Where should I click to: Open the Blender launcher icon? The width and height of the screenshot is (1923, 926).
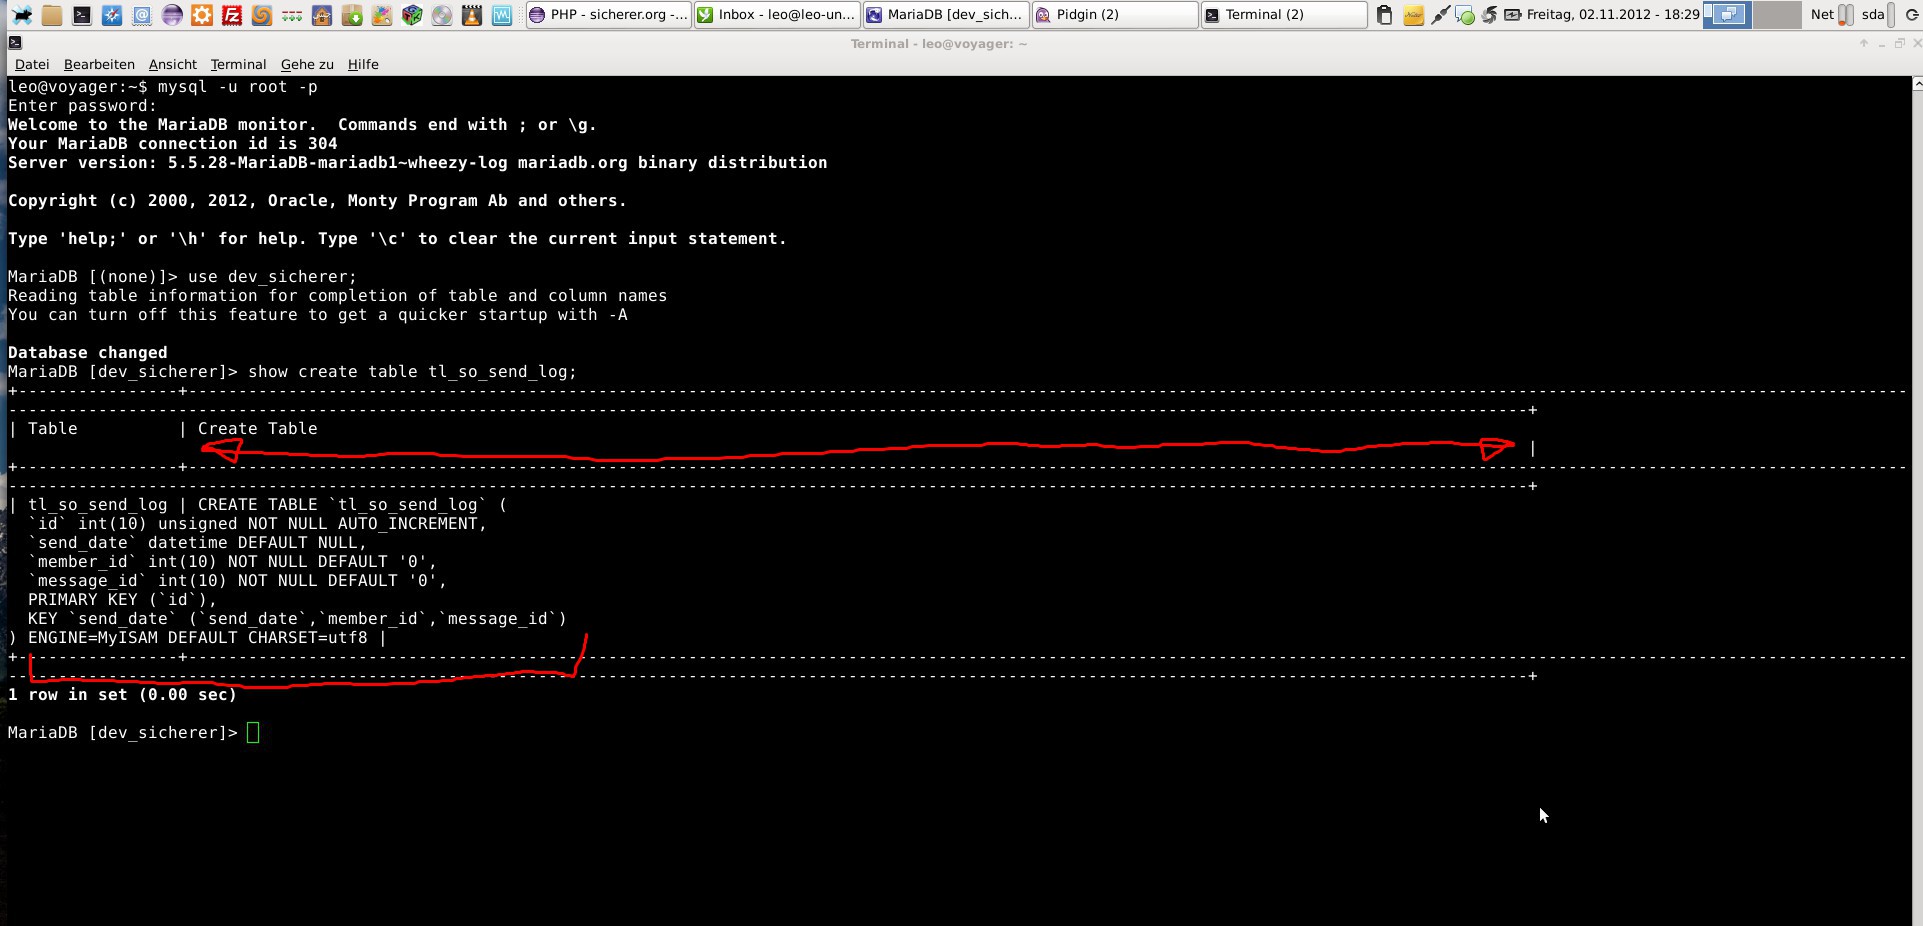click(262, 15)
